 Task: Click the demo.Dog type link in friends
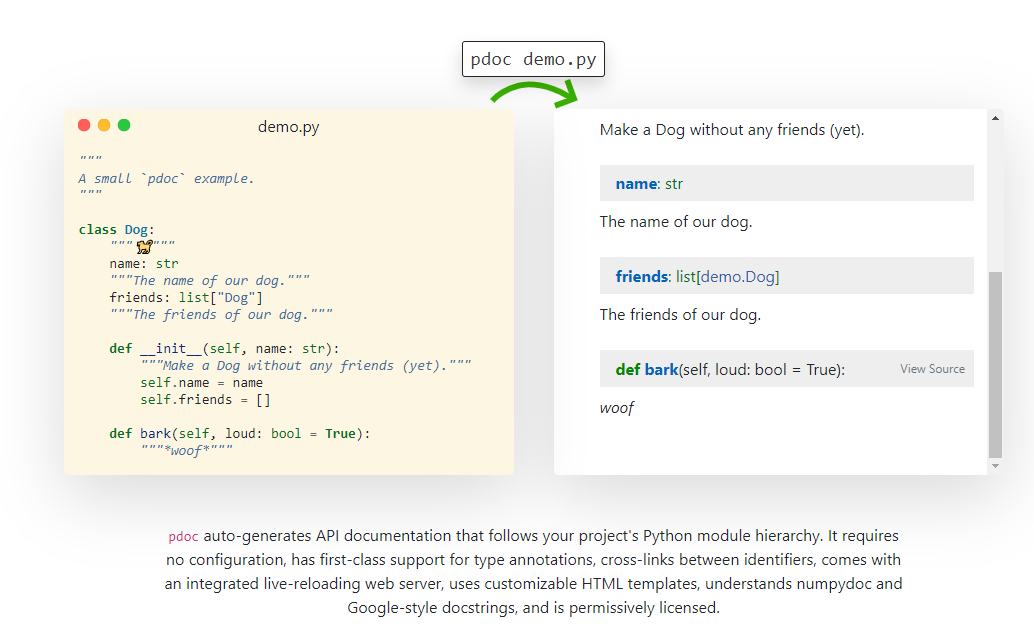[x=737, y=276]
